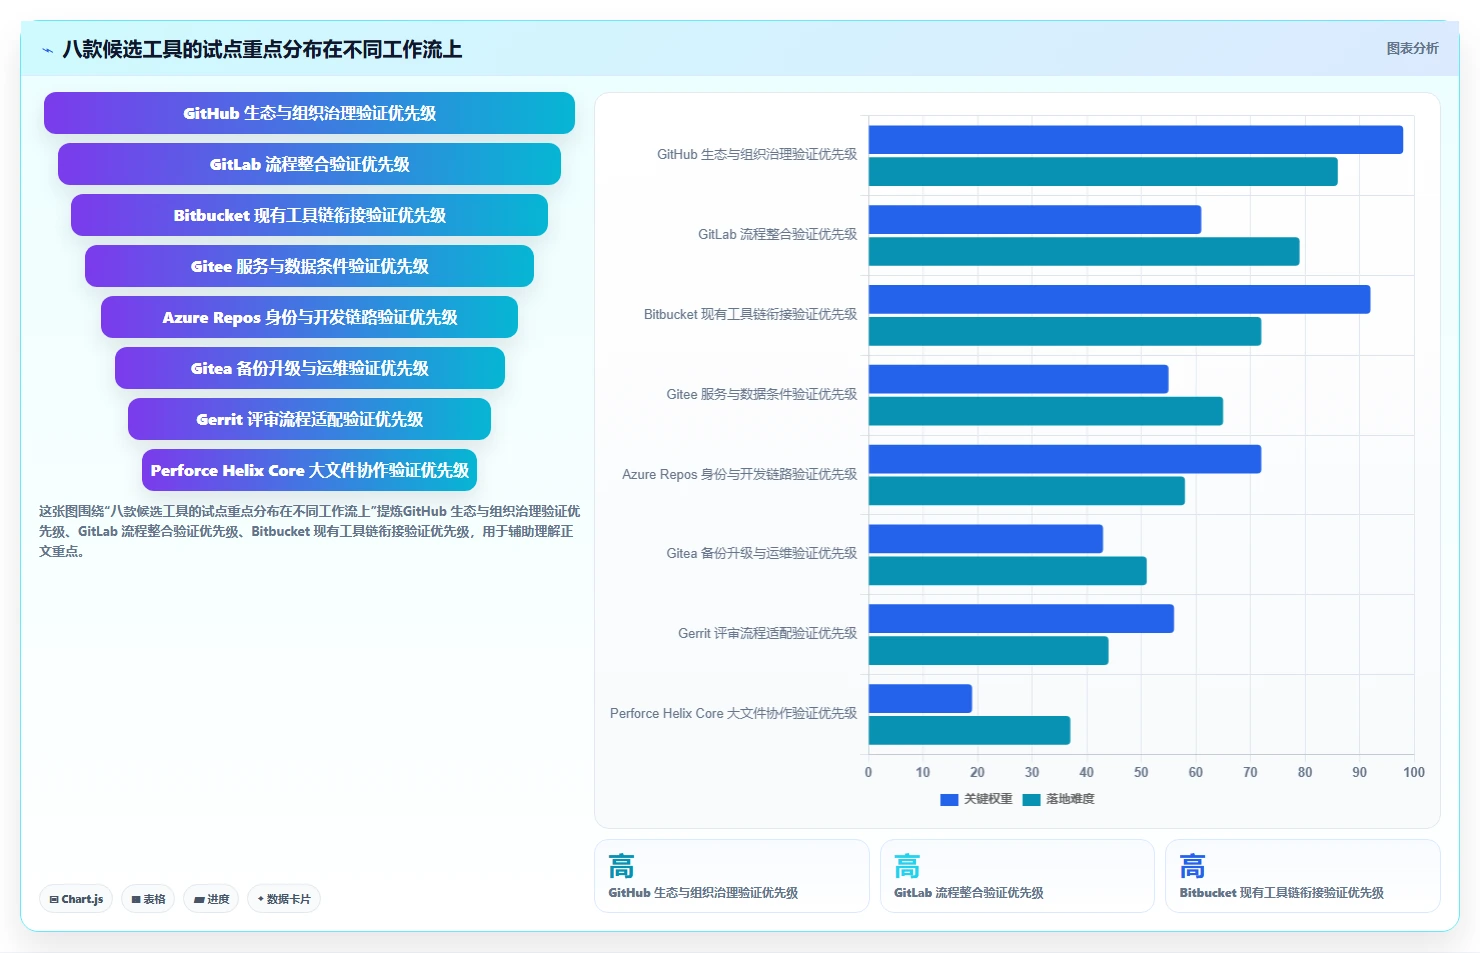The image size is (1480, 953).
Task: Click the Chart.js tag
Action: point(76,899)
